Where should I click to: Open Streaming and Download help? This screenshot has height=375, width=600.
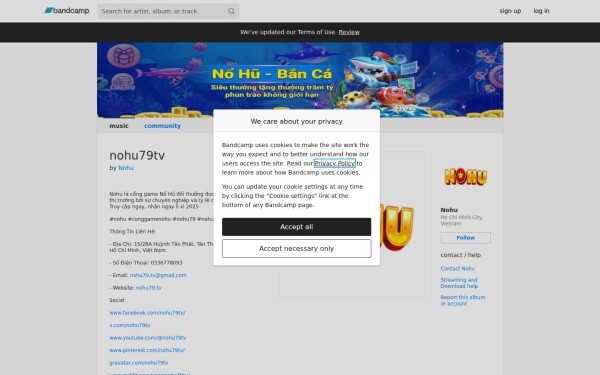459,283
